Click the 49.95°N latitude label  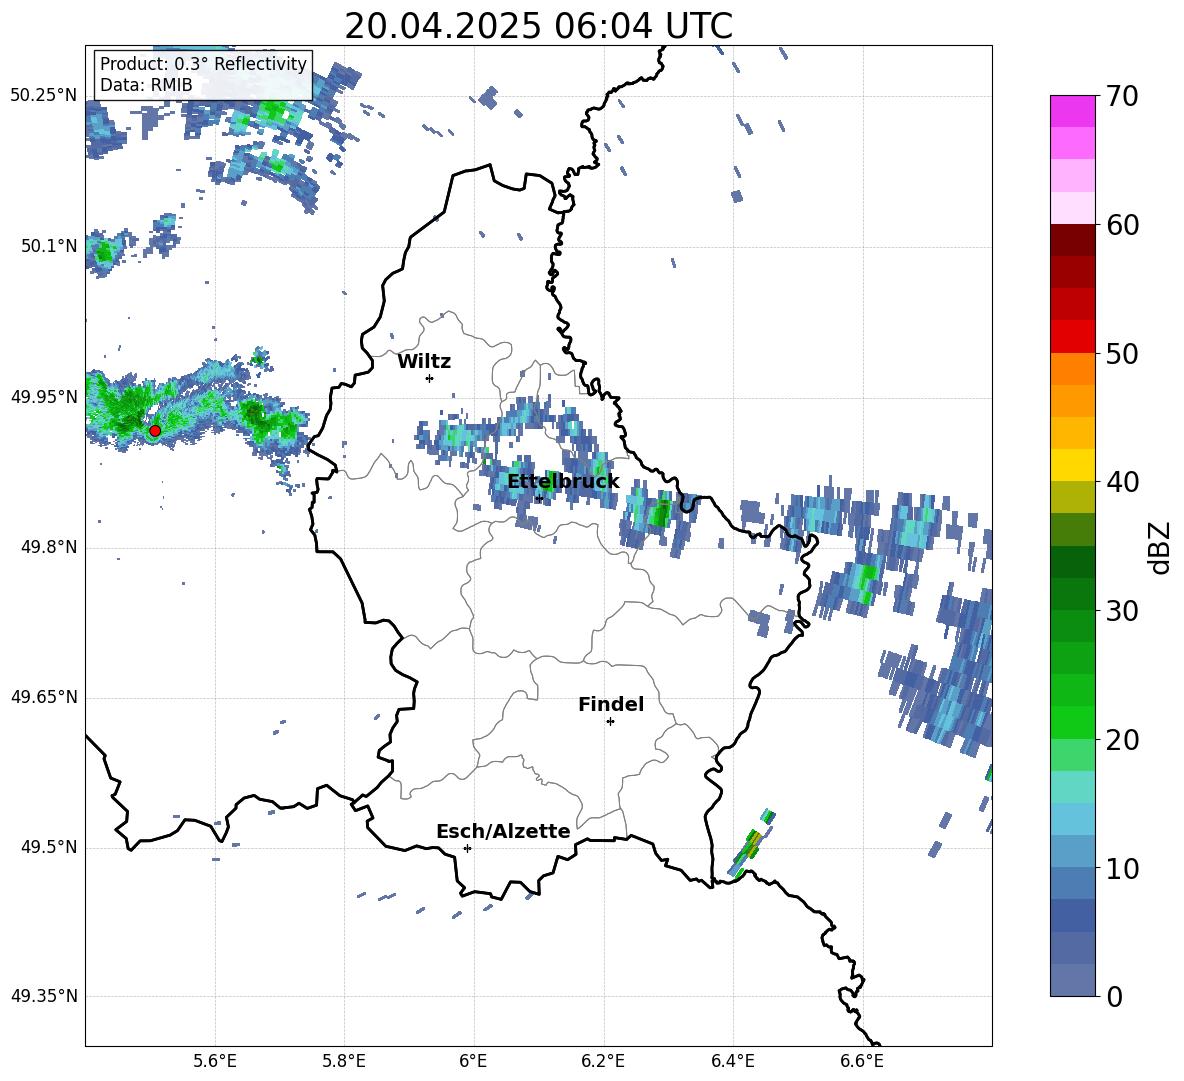tap(44, 397)
